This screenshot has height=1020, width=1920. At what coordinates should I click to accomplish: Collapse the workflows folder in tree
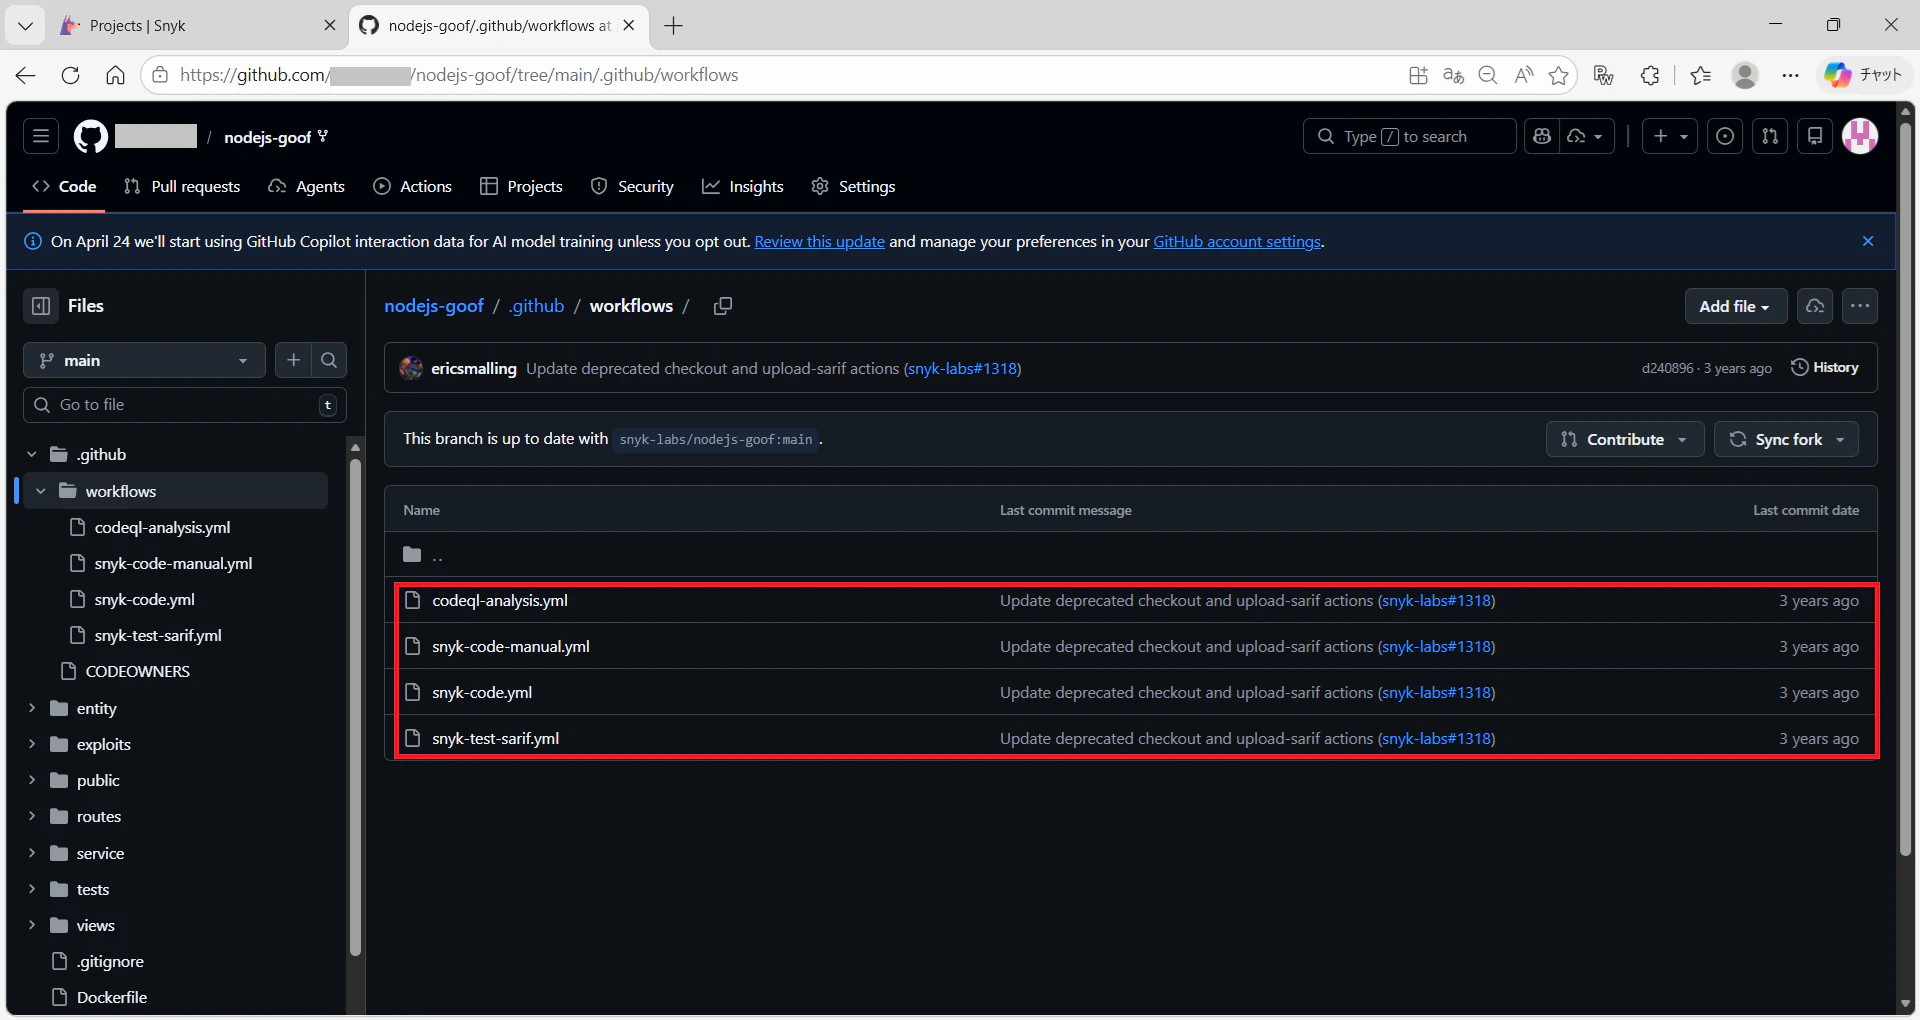(x=41, y=491)
